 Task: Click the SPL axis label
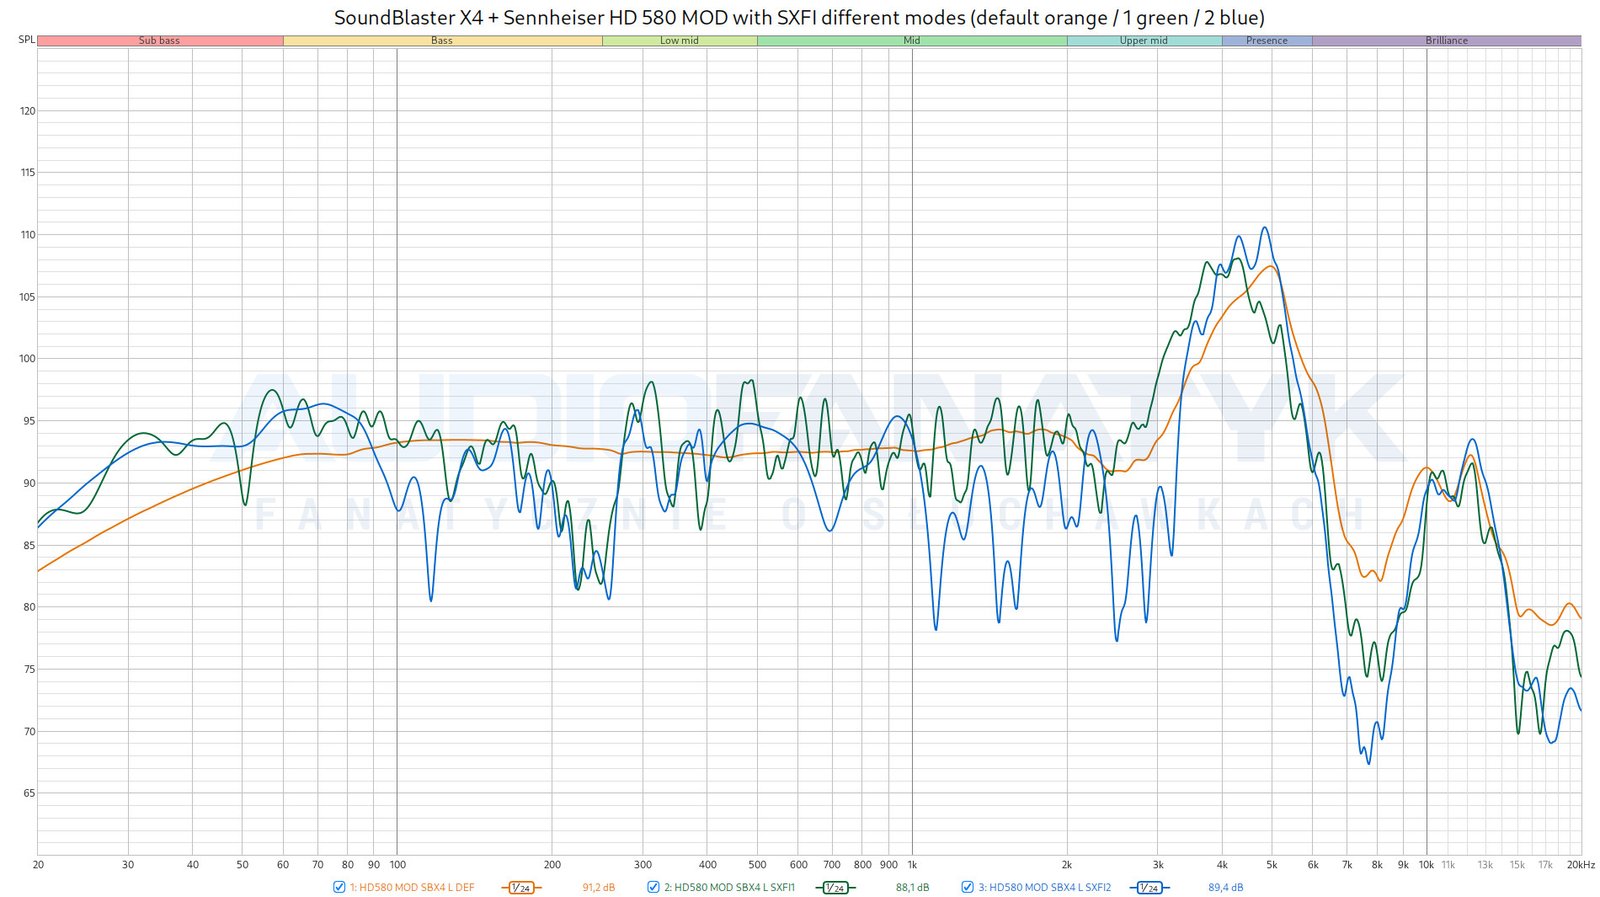click(27, 40)
